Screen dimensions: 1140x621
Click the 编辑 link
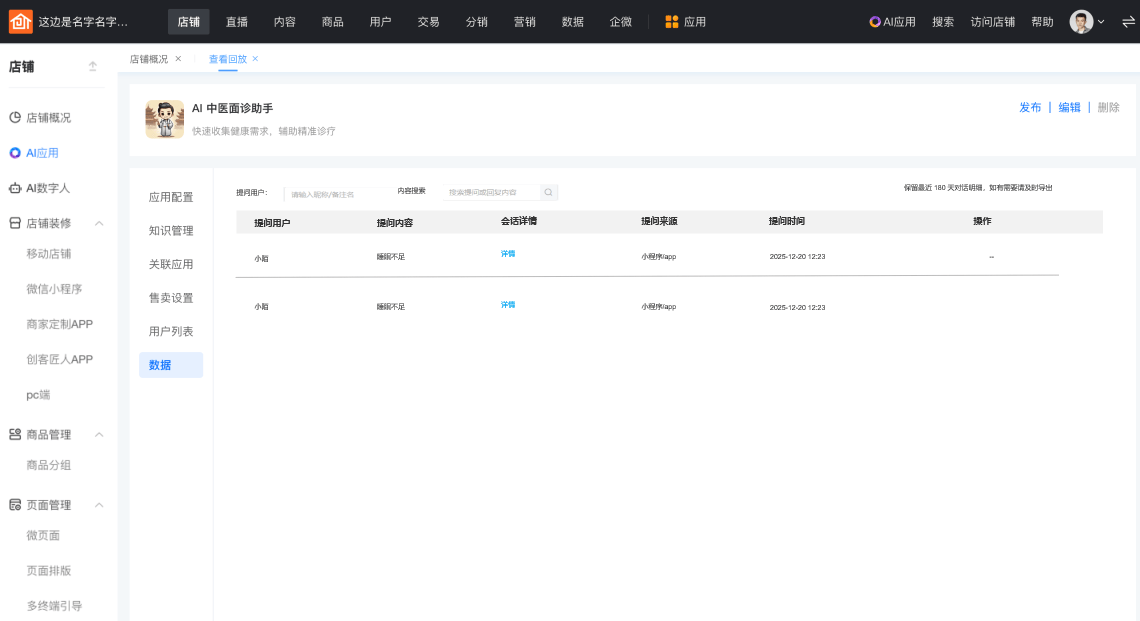tap(1069, 107)
